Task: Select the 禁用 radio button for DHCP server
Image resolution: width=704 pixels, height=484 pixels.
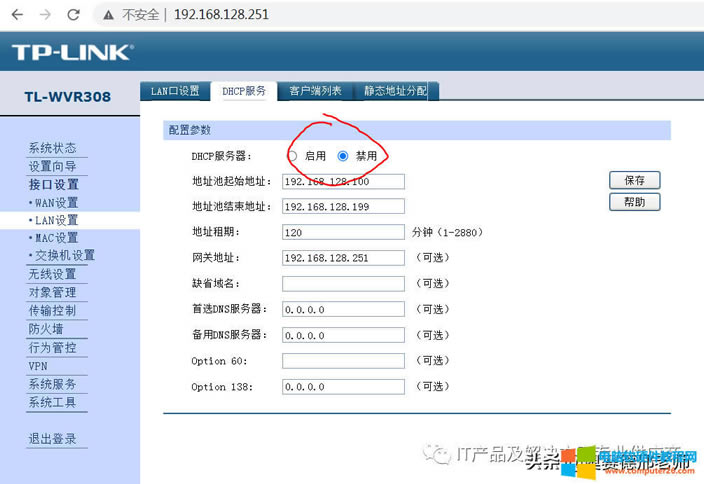Action: [x=343, y=156]
